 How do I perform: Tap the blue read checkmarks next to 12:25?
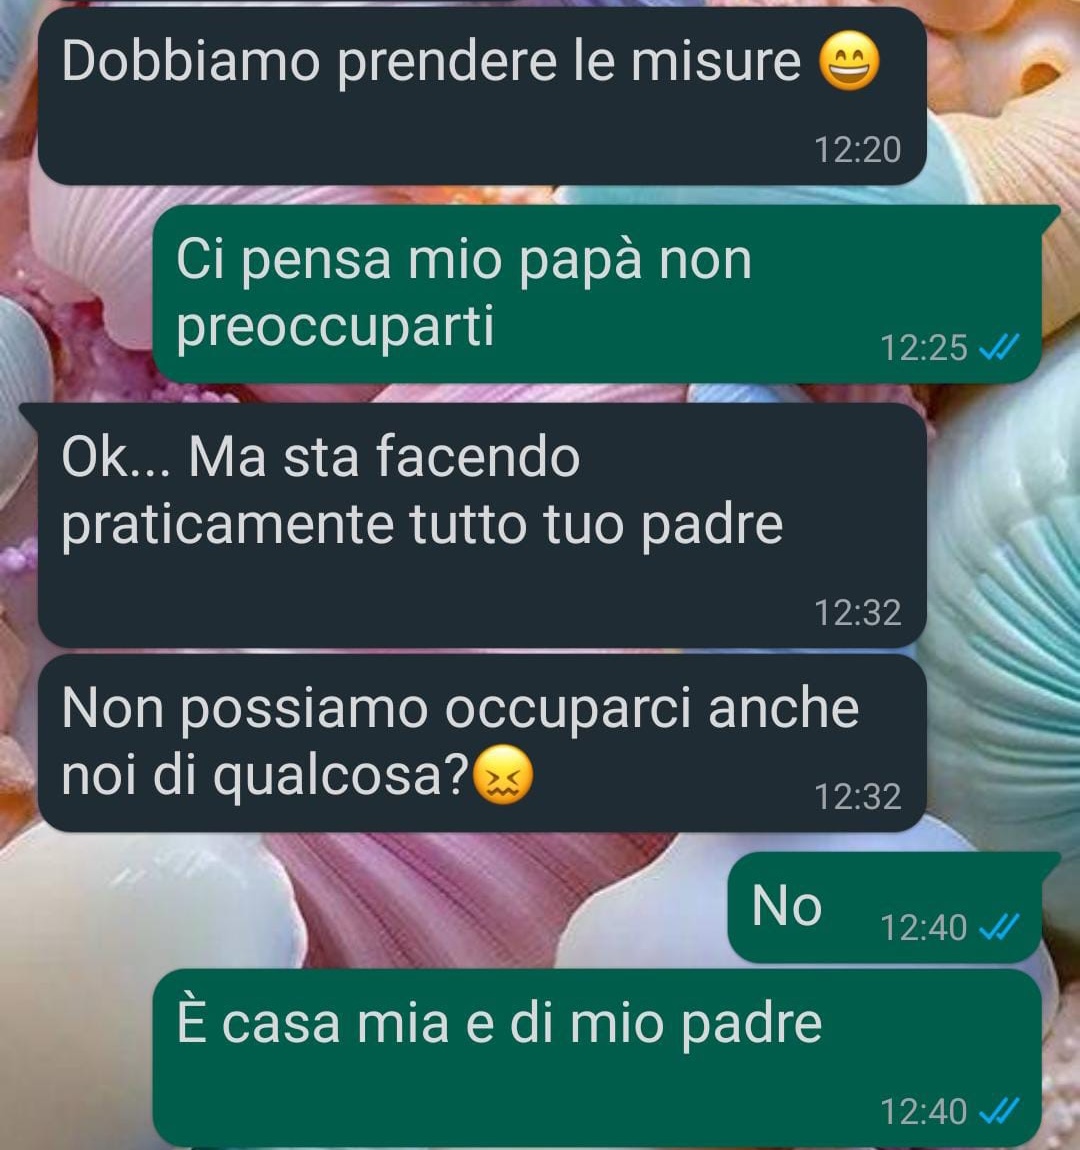tap(999, 347)
